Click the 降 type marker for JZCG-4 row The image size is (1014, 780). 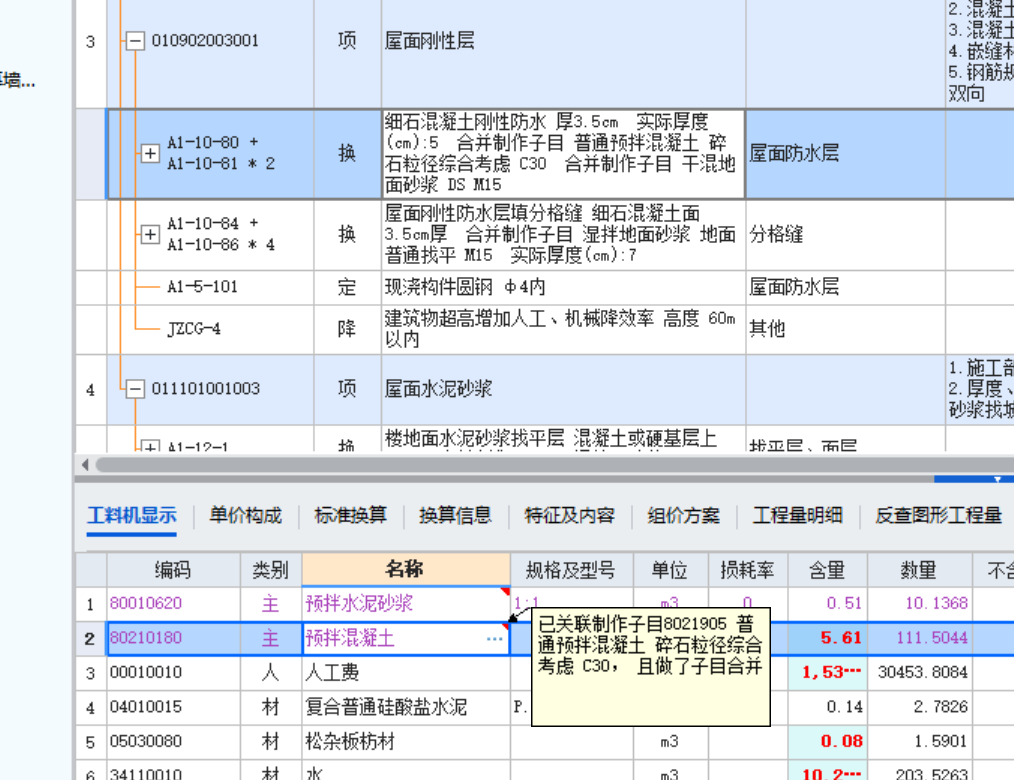pyautogui.click(x=347, y=329)
